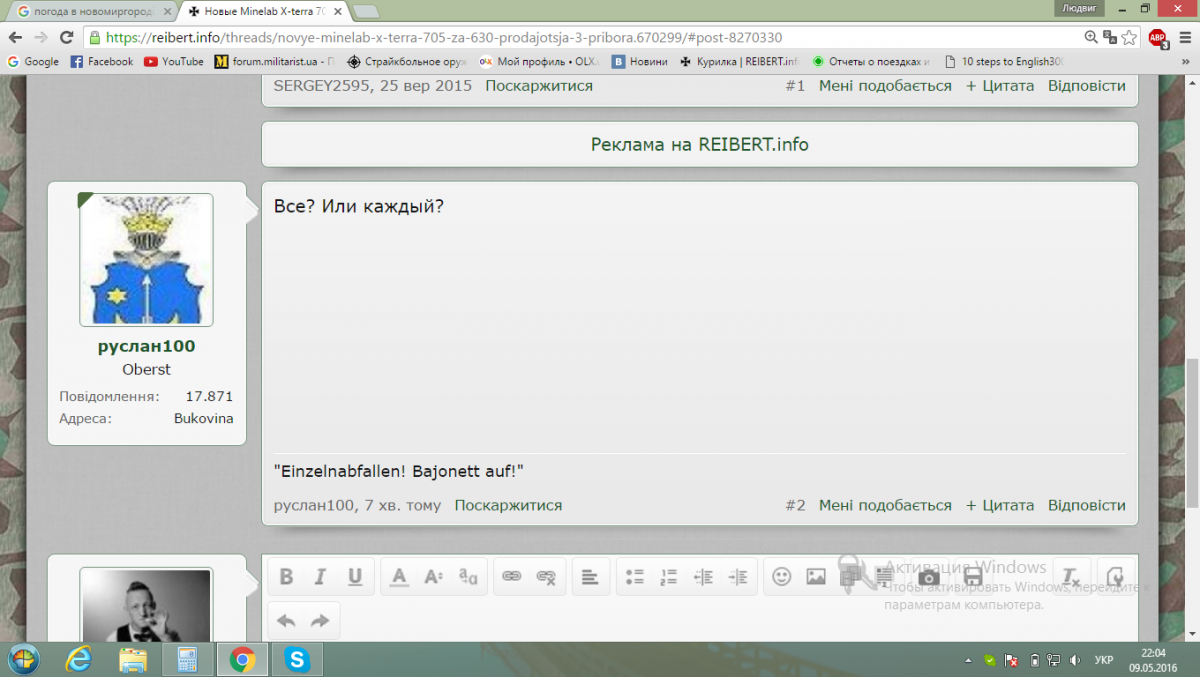This screenshot has height=677, width=1200.
Task: Insert an unordered bullet list
Action: [x=634, y=577]
